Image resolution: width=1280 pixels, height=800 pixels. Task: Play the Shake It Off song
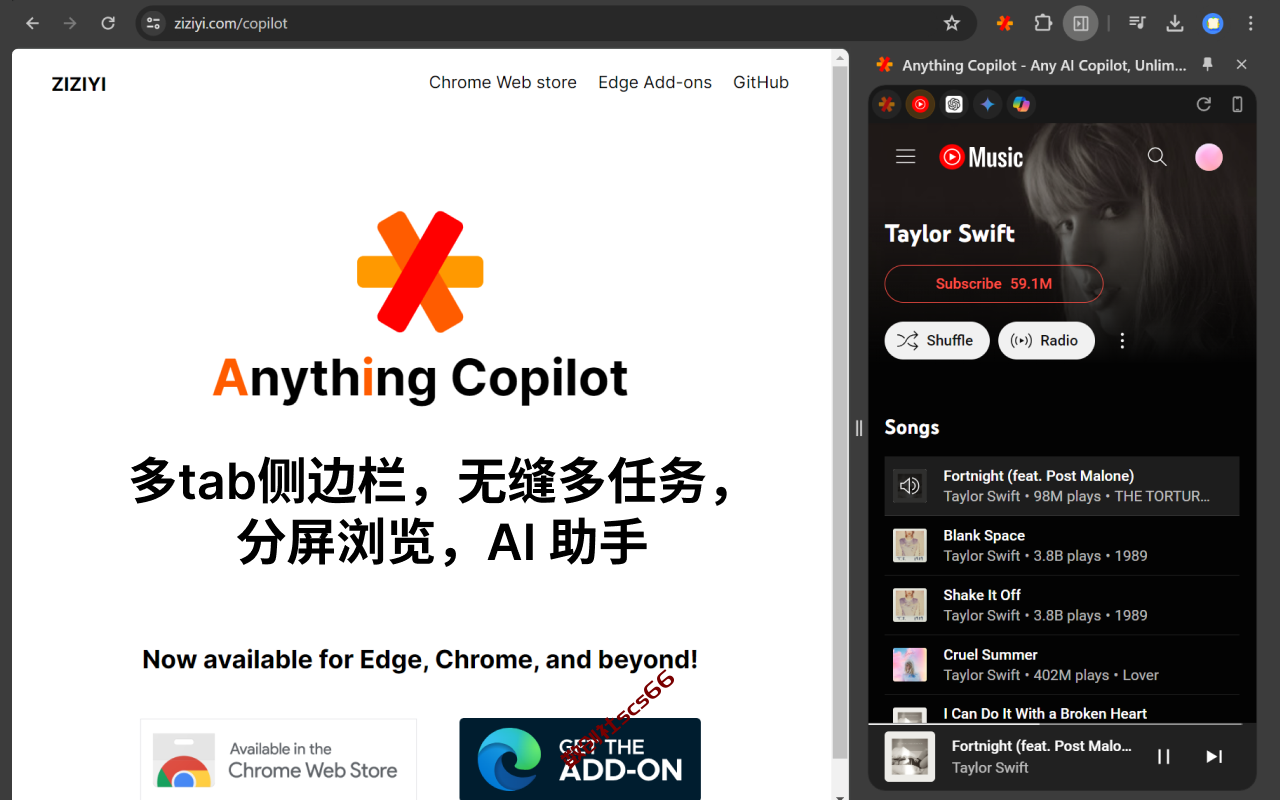point(1062,605)
